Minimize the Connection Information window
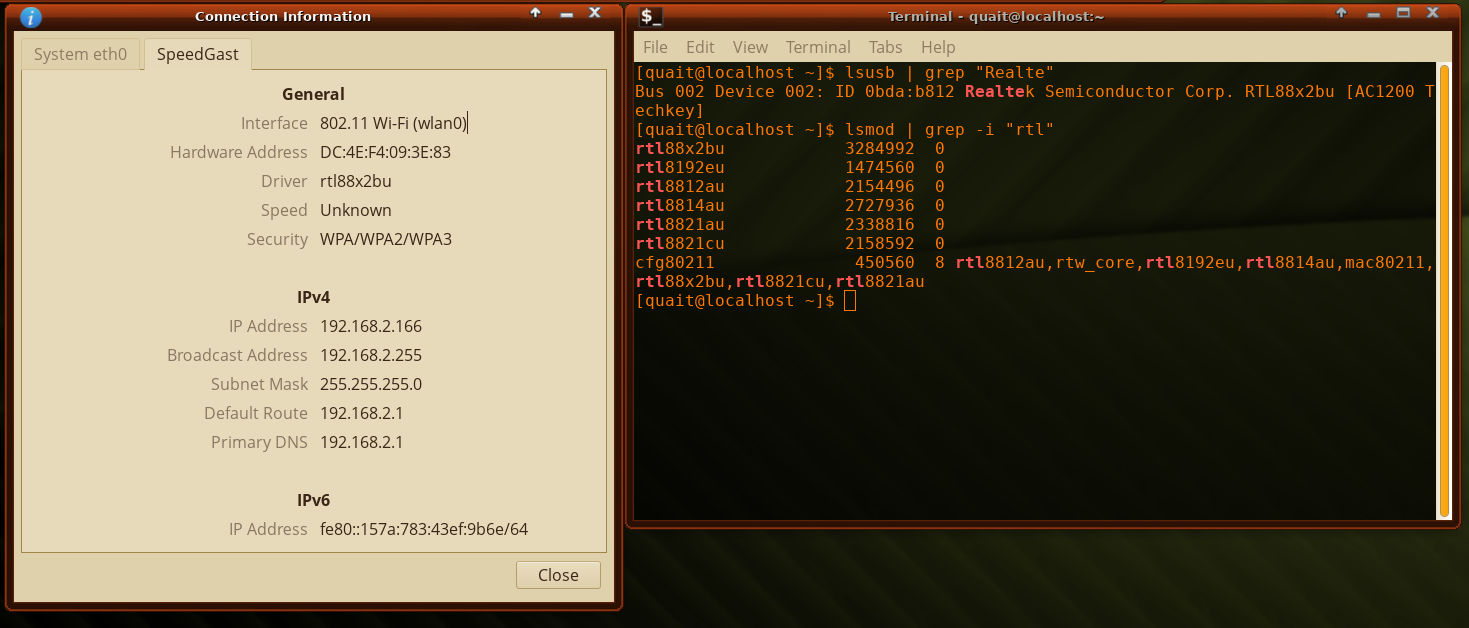Image resolution: width=1469 pixels, height=628 pixels. coord(565,14)
